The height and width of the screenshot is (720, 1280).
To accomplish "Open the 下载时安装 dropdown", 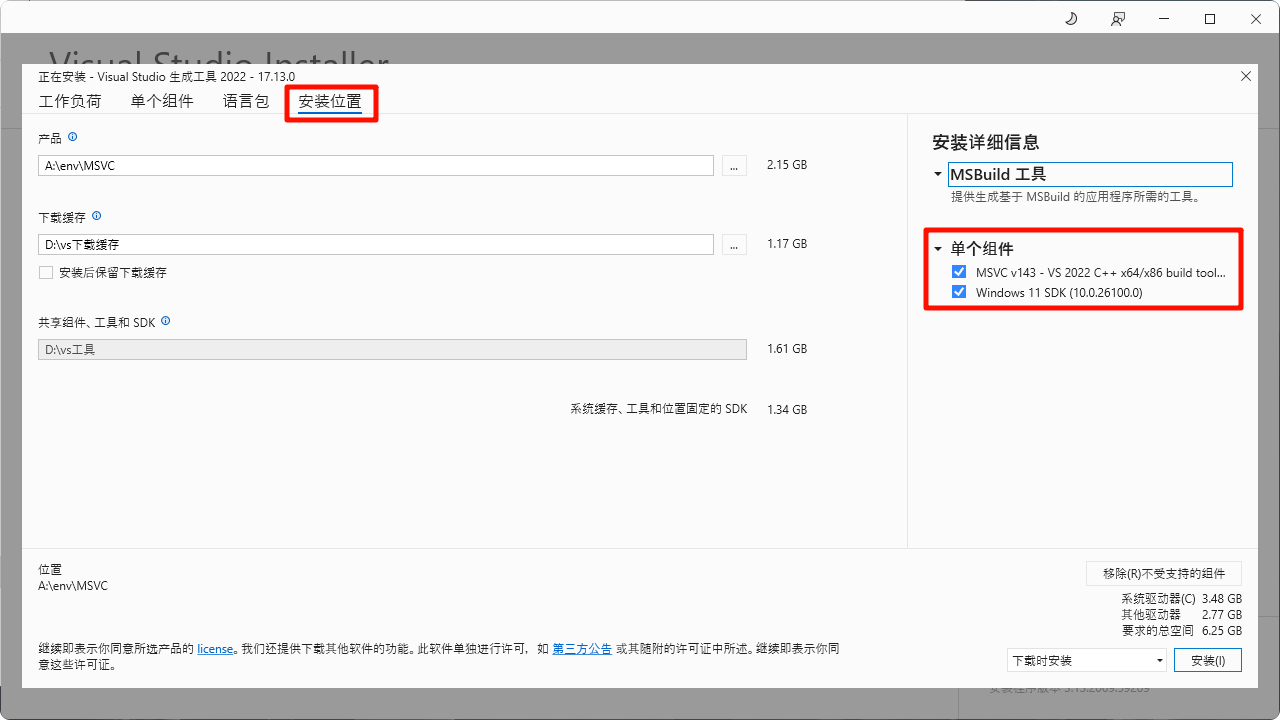I will point(1087,659).
